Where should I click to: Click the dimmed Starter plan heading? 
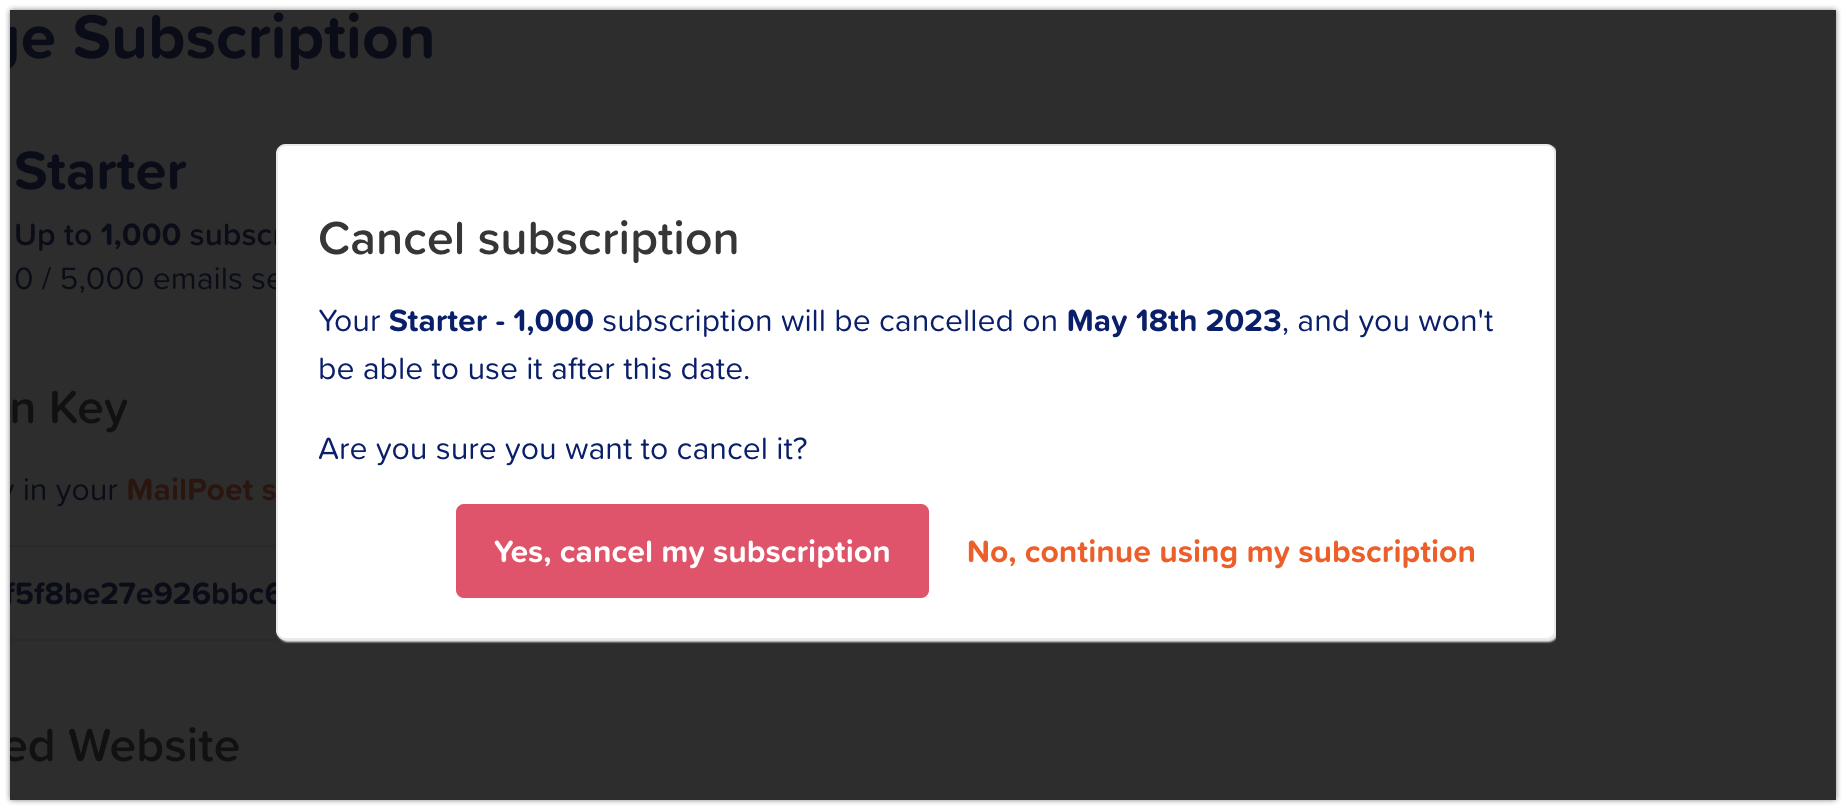point(100,171)
